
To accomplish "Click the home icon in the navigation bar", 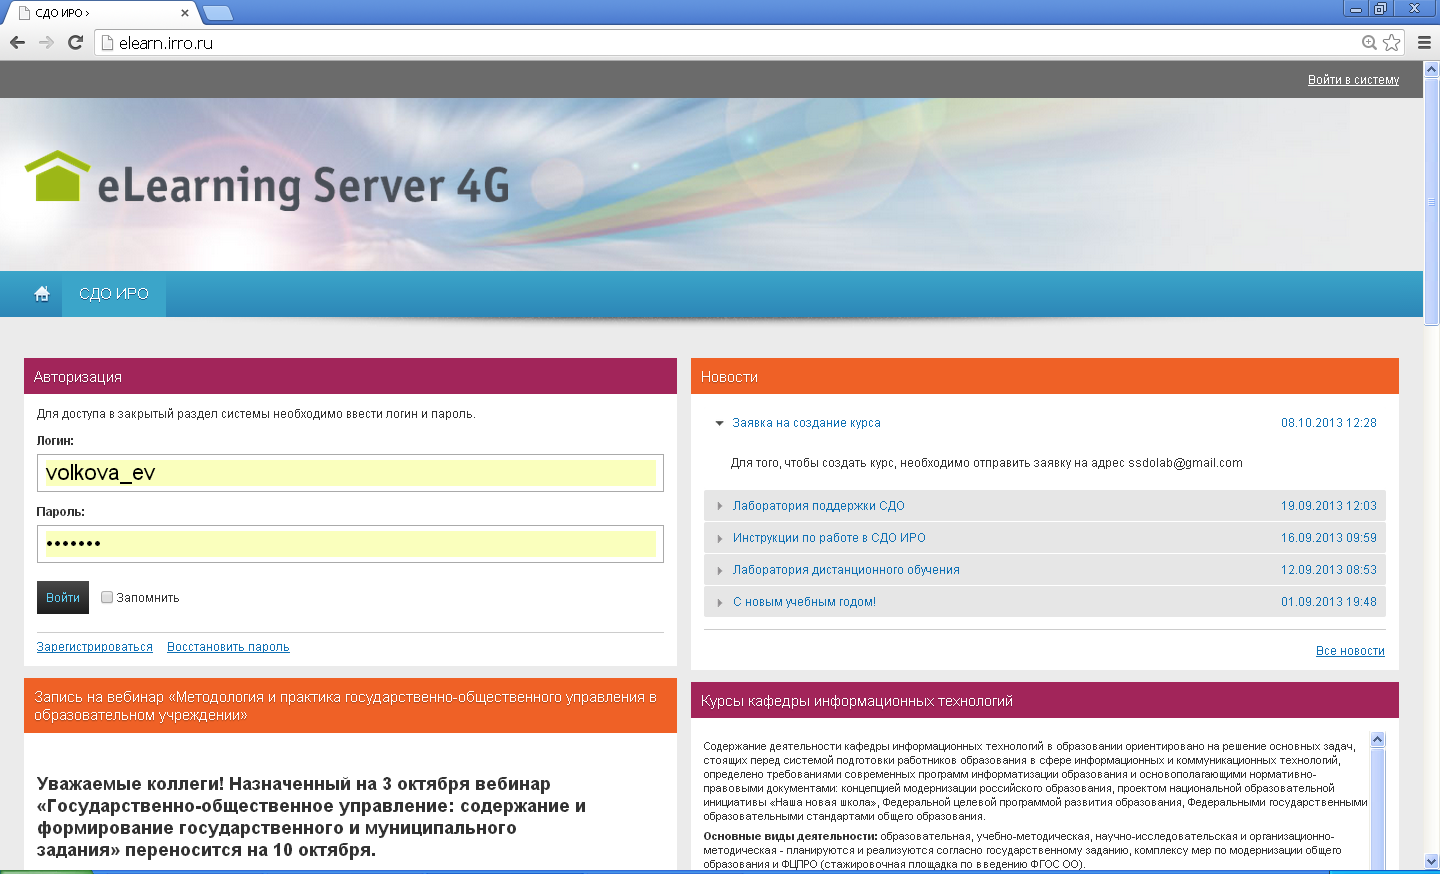I will click(x=42, y=293).
